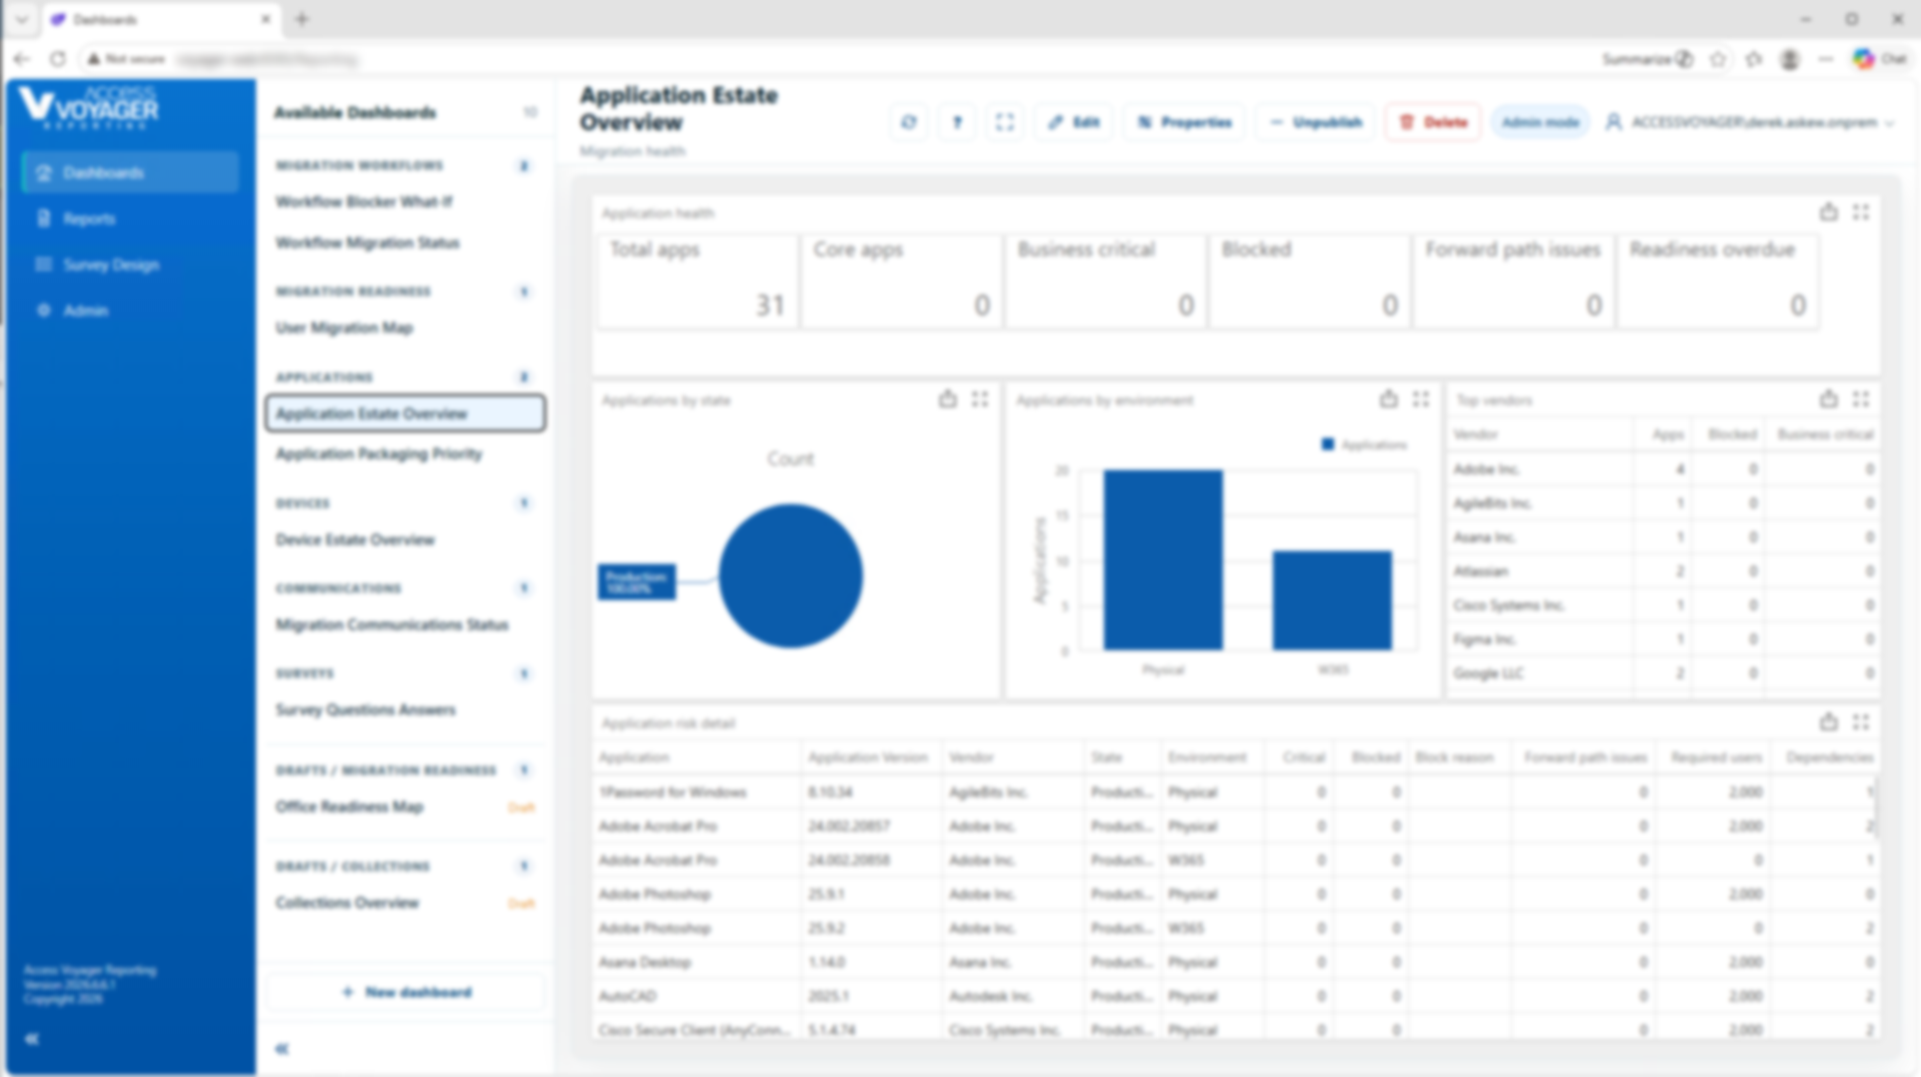Screen dimensions: 1921x1077
Task: Open Copilot Chat in browser
Action: (x=1880, y=59)
